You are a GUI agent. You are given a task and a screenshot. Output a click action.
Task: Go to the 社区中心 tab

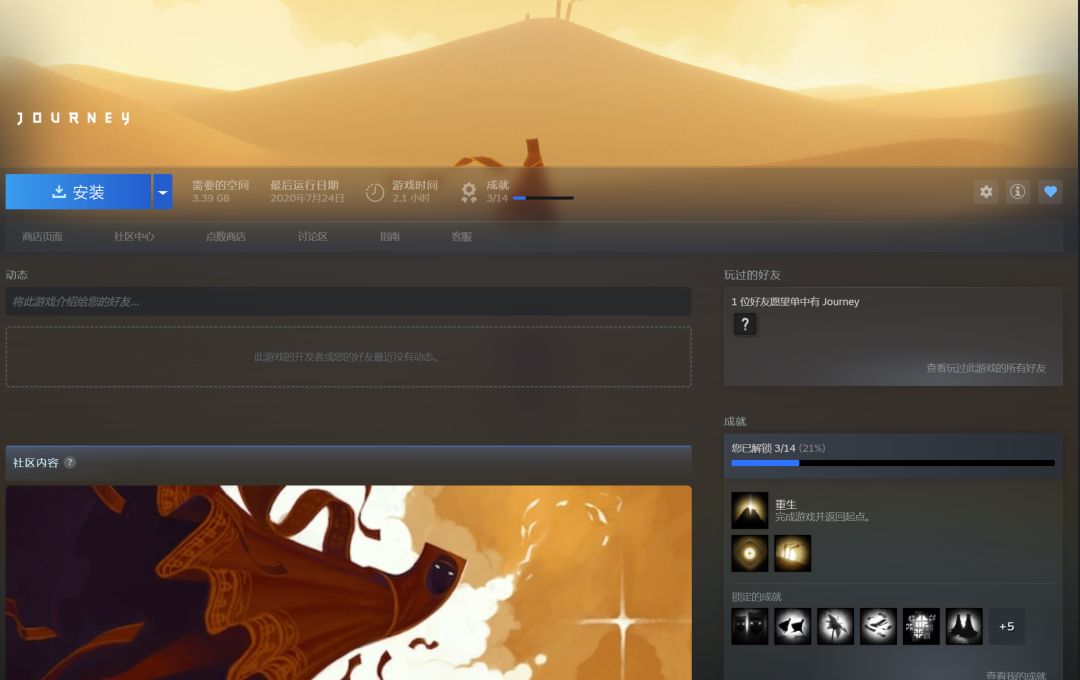[134, 237]
